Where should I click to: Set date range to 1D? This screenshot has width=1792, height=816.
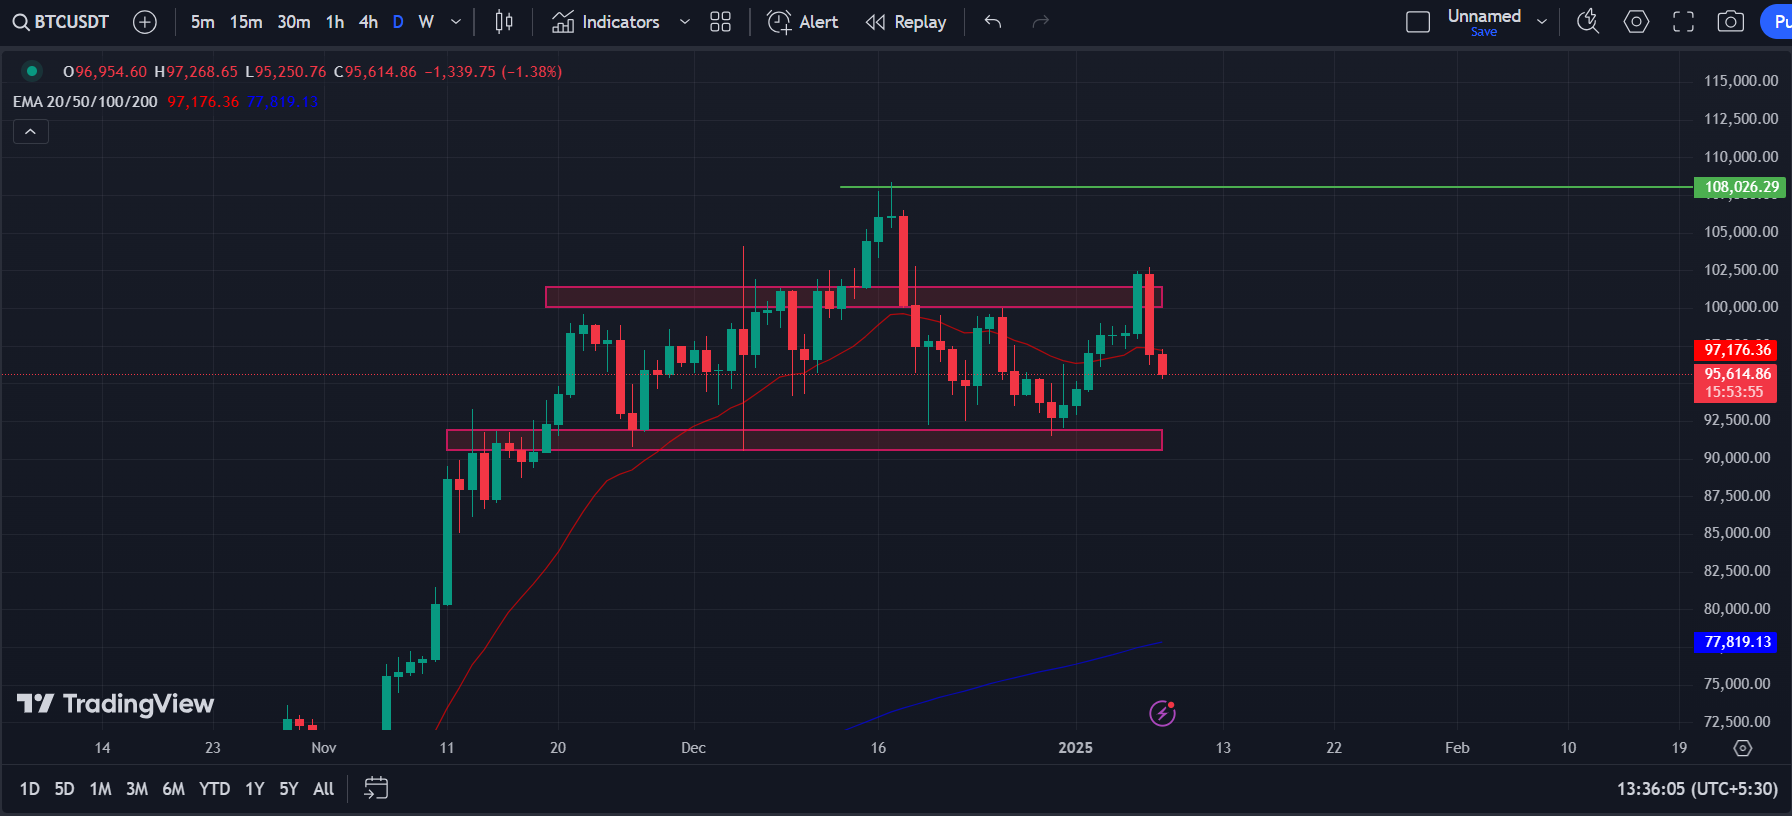(30, 789)
